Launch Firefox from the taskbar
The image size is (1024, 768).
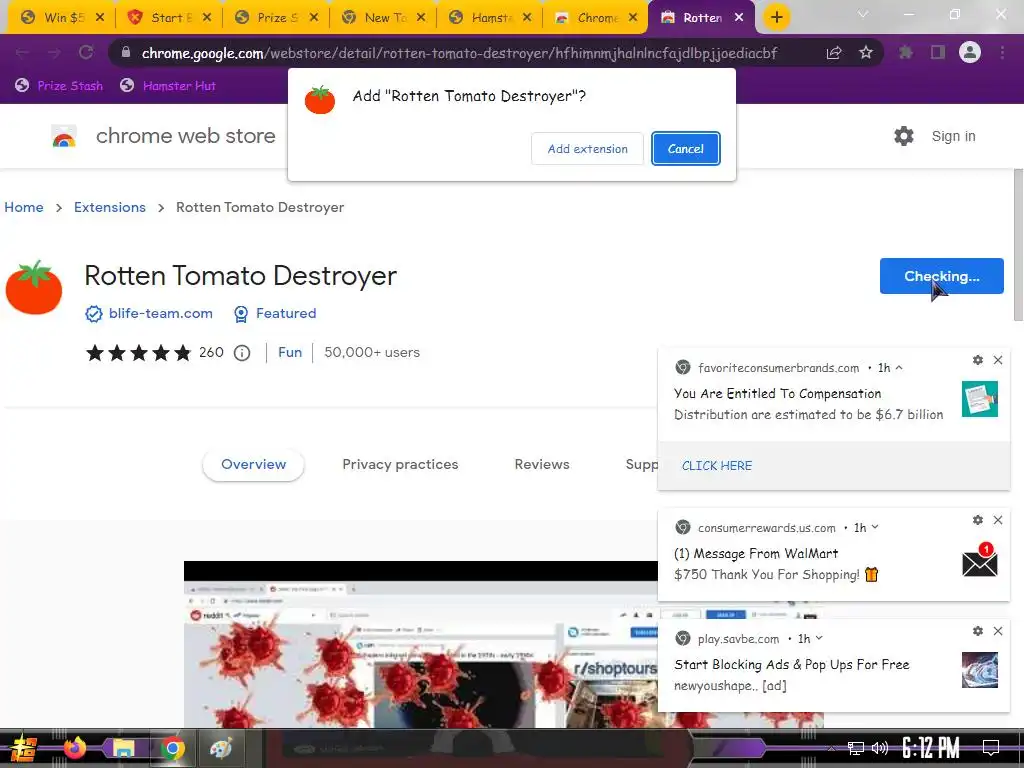74,748
